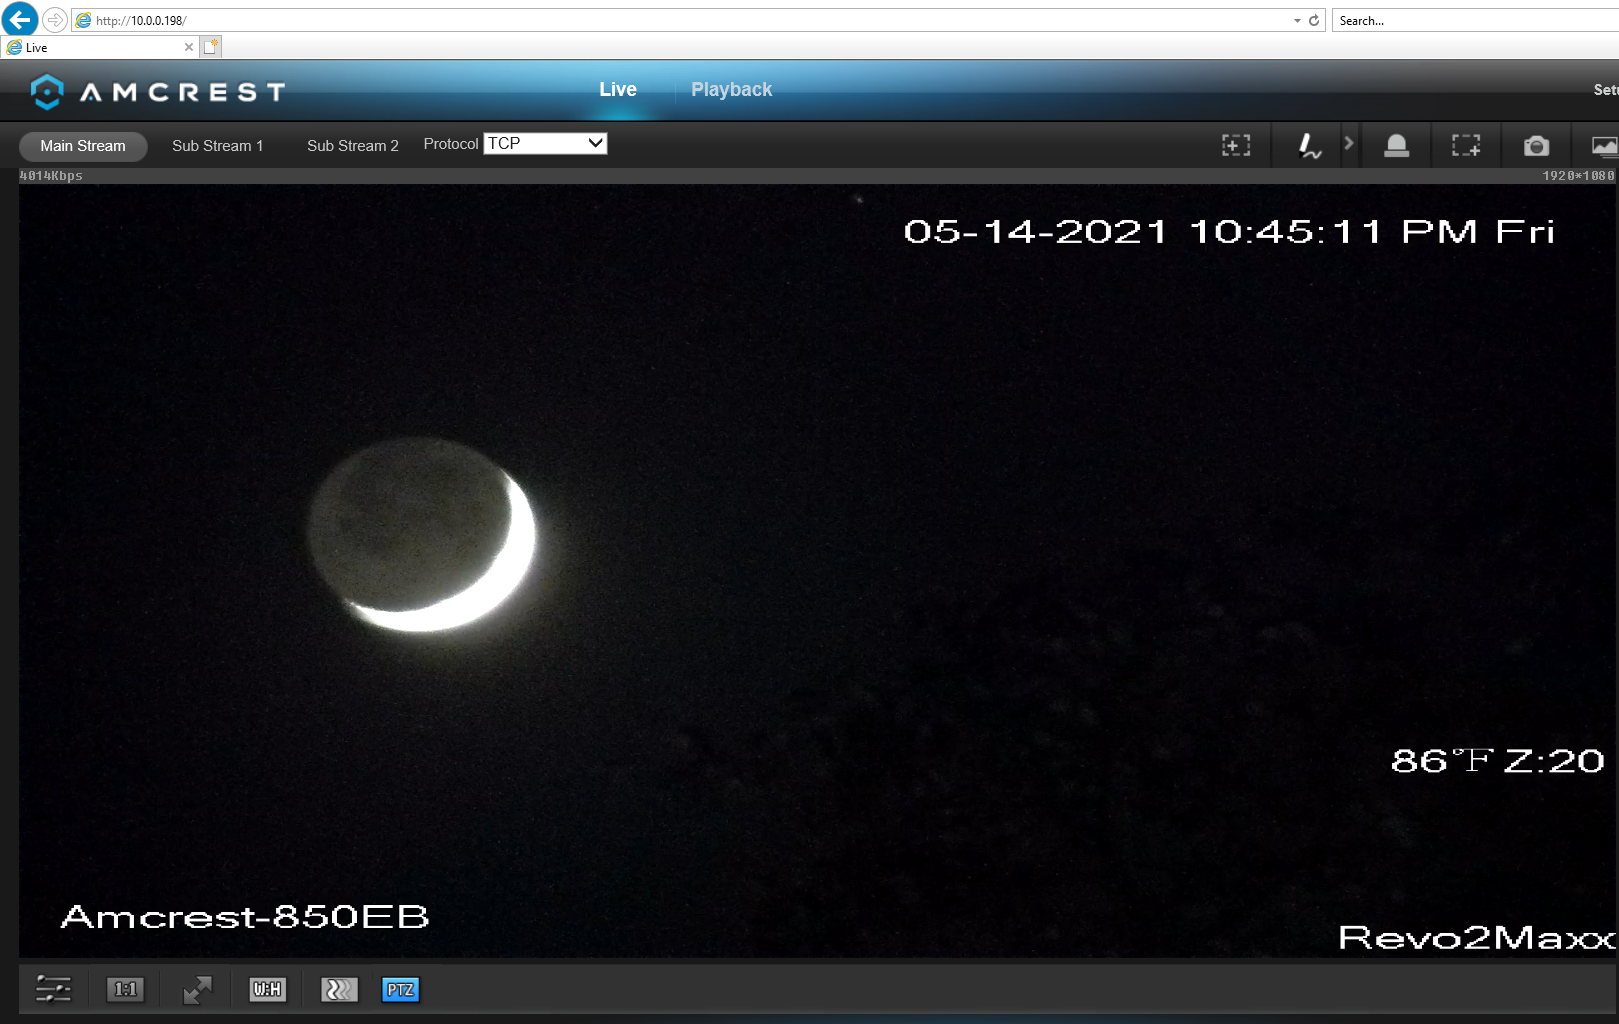Activate the region focus selection icon
This screenshot has width=1619, height=1024.
point(1466,146)
